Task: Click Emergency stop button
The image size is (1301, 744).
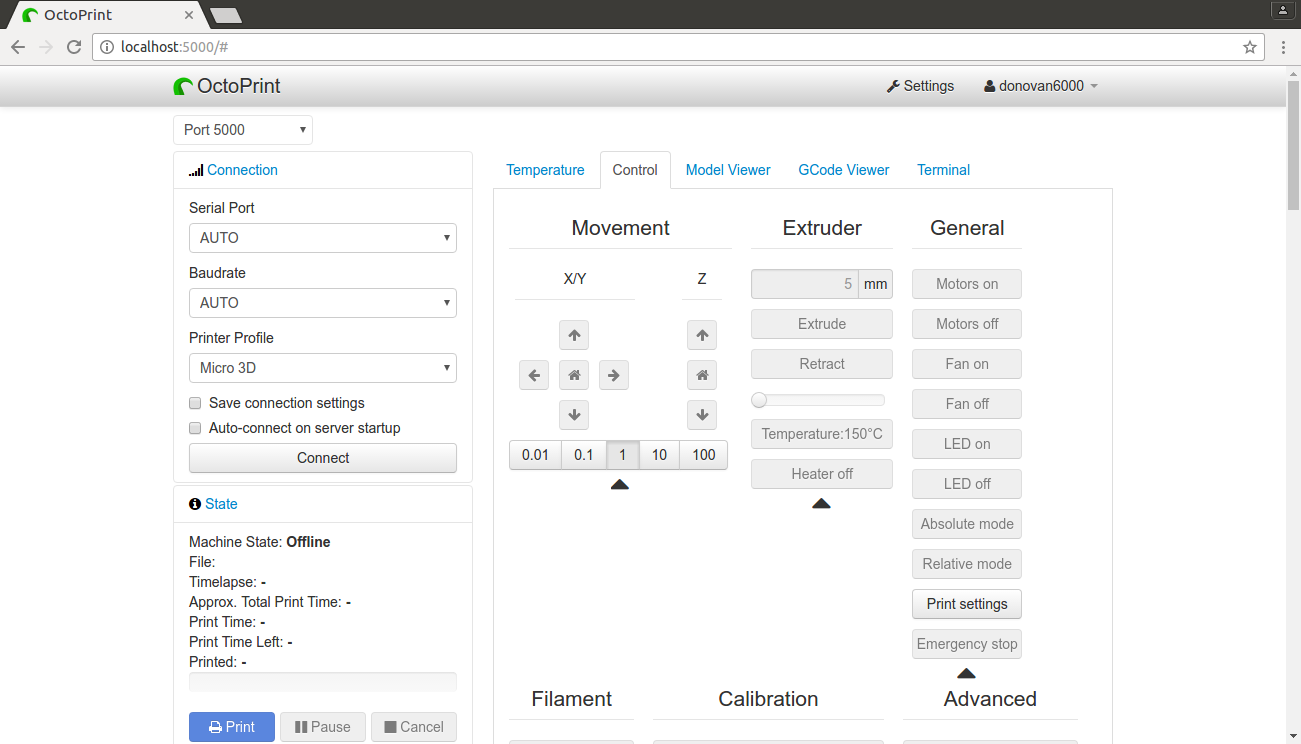Action: point(967,644)
